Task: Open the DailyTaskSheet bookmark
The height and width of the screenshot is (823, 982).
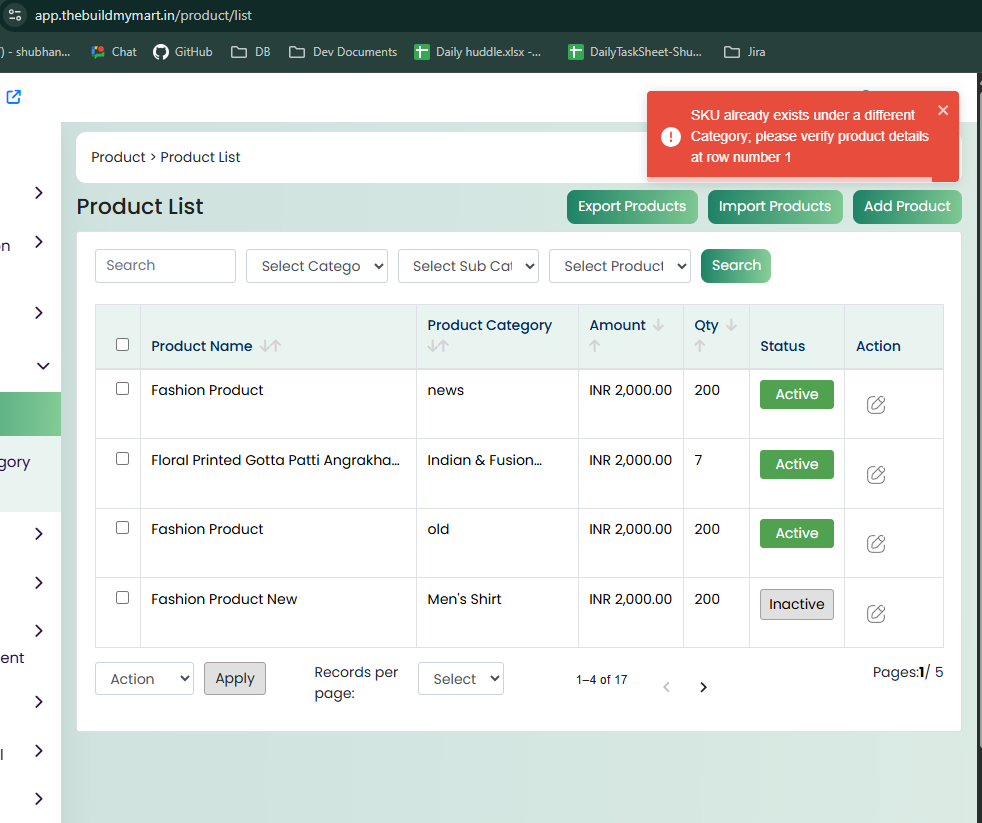Action: (634, 52)
